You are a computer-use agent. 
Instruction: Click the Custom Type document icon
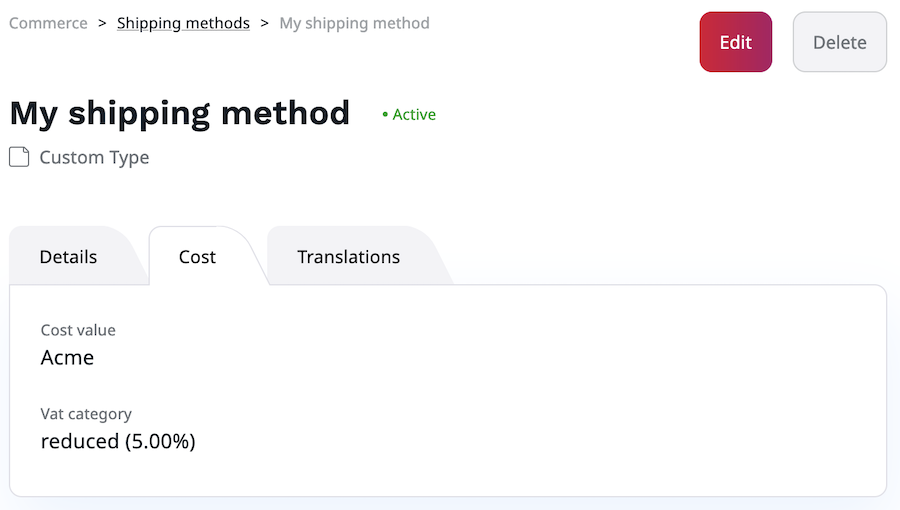pos(19,157)
